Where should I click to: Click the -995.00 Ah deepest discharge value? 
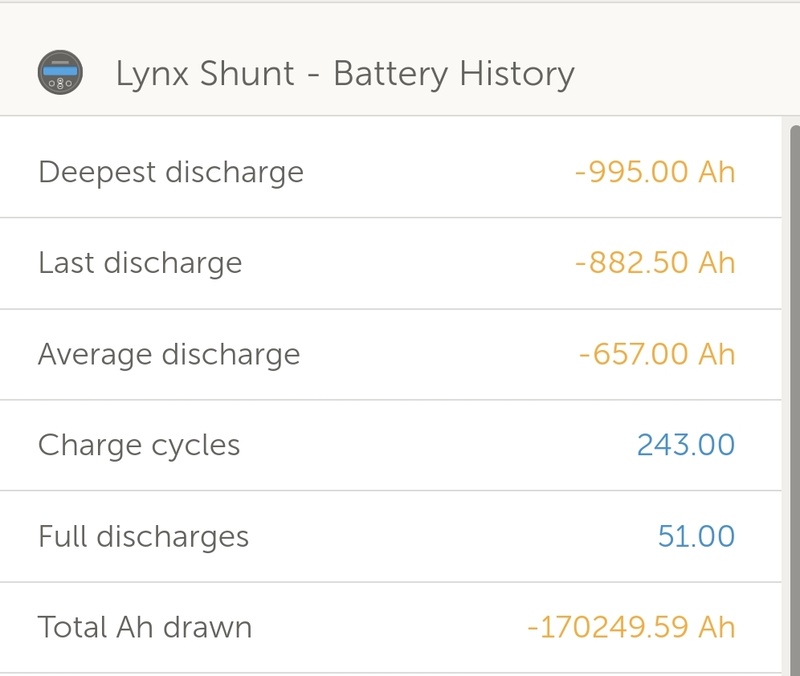[x=655, y=172]
